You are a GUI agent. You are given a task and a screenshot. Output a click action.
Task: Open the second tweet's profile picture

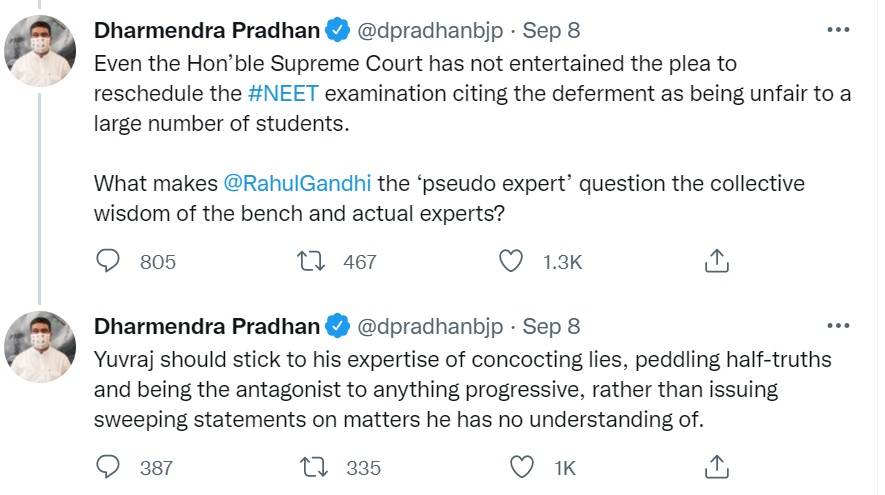(x=40, y=346)
